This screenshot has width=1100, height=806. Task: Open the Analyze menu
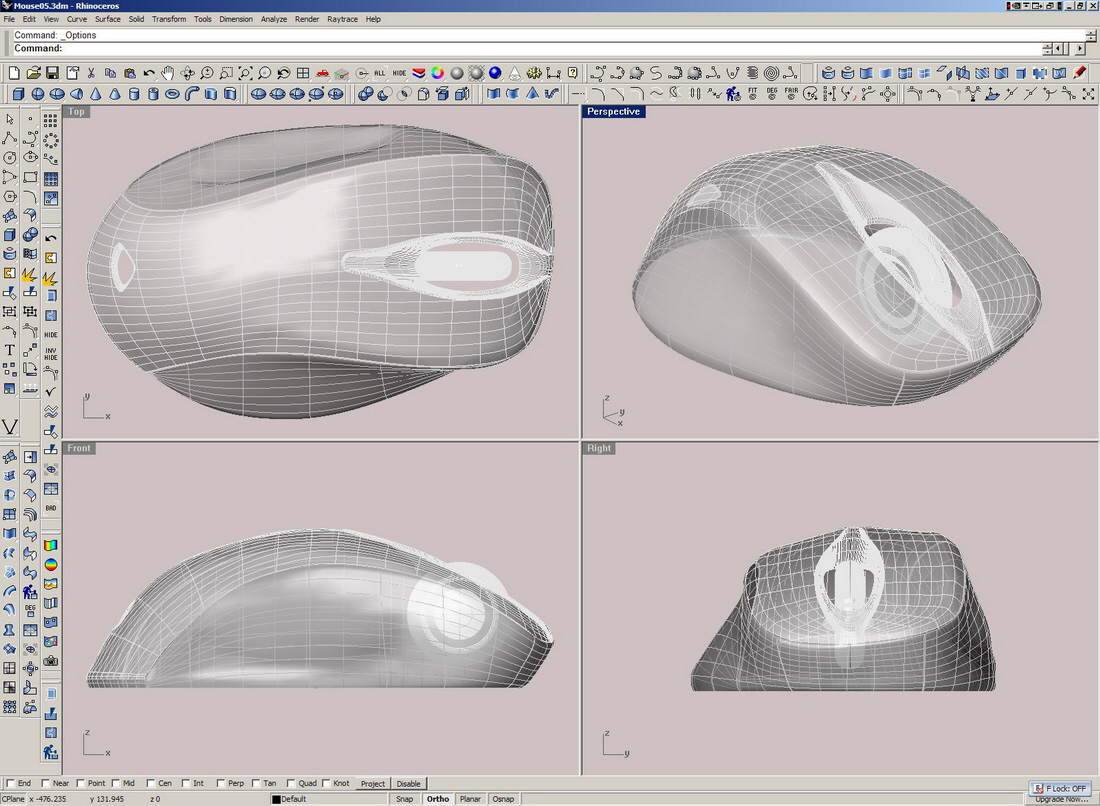coord(273,19)
